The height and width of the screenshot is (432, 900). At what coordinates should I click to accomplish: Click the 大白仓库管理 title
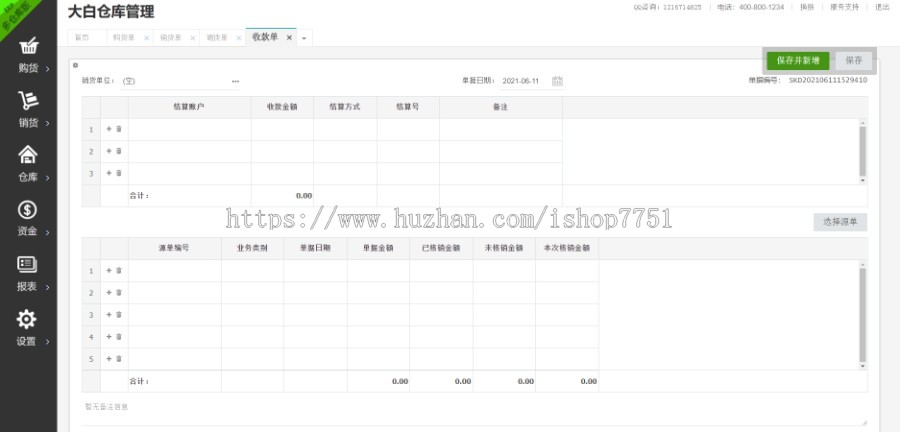(x=111, y=11)
